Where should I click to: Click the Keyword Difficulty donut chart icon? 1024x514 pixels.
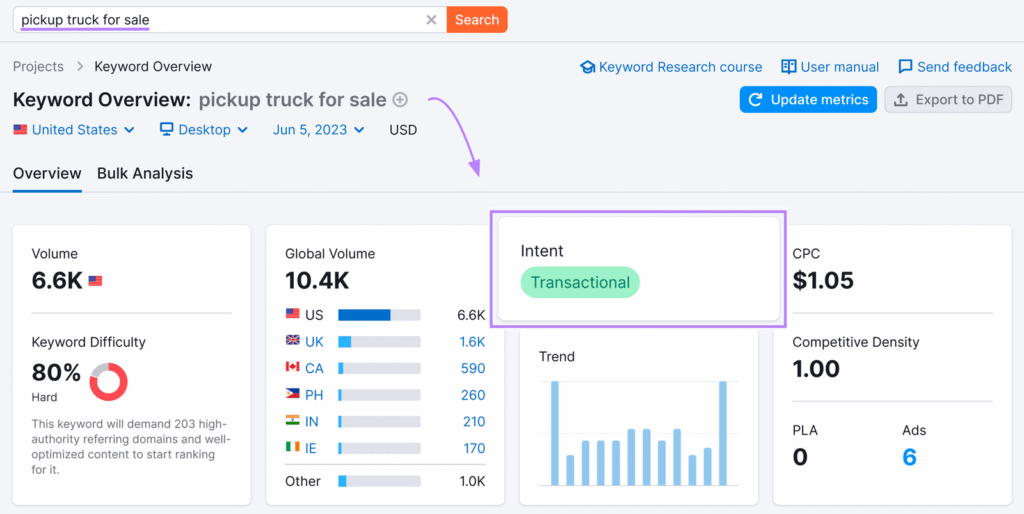pos(109,382)
